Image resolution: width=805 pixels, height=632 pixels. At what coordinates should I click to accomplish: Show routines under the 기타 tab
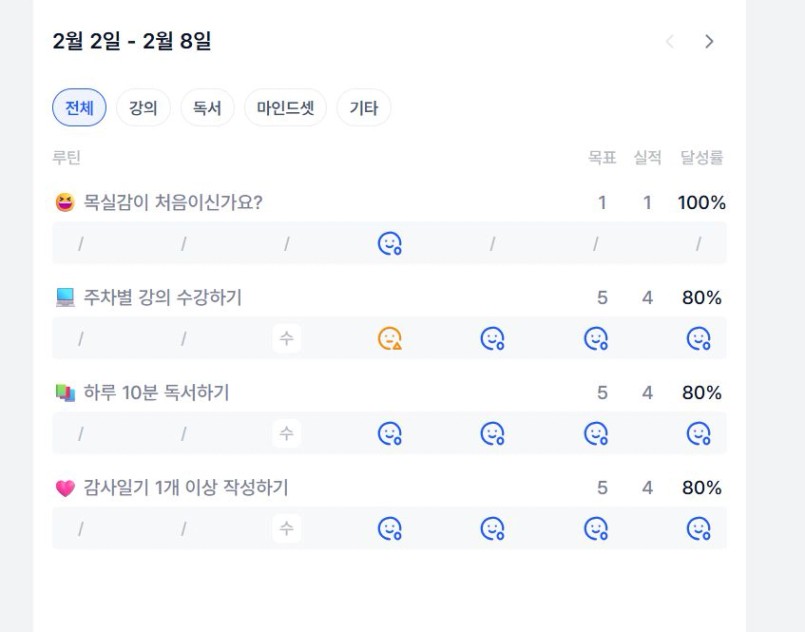tap(364, 108)
